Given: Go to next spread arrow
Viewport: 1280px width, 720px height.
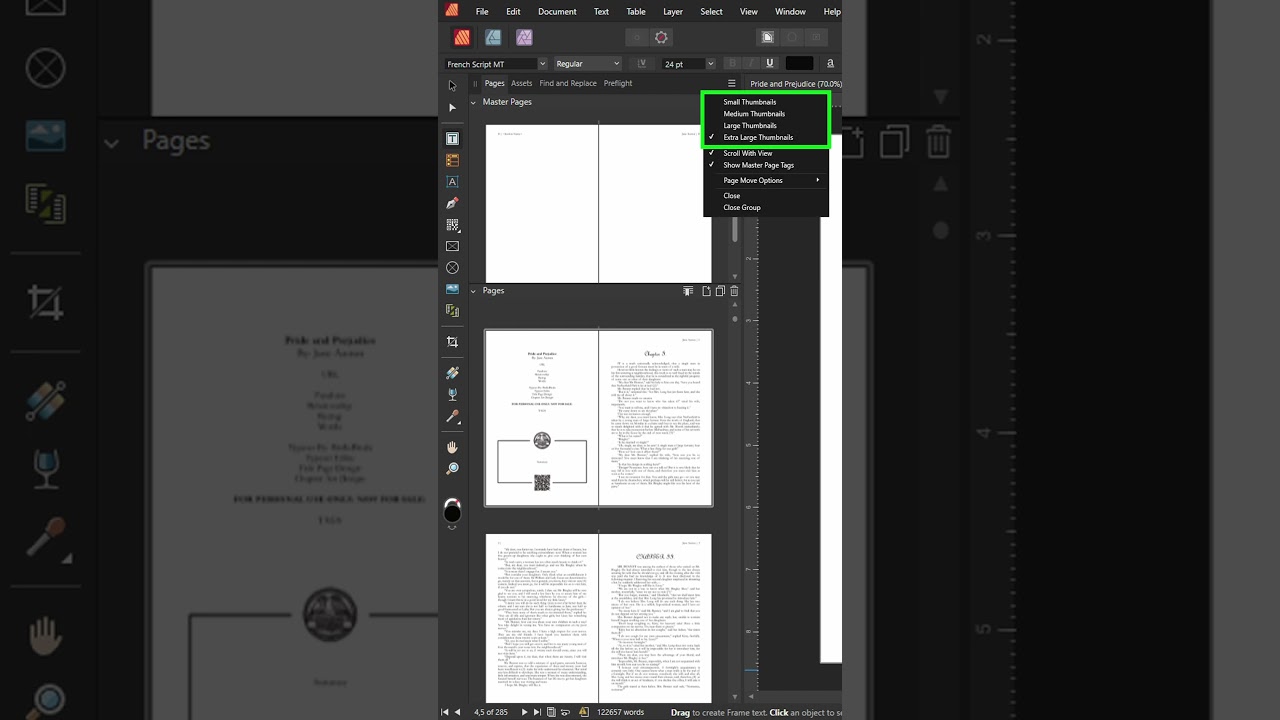Looking at the screenshot, I should (524, 712).
